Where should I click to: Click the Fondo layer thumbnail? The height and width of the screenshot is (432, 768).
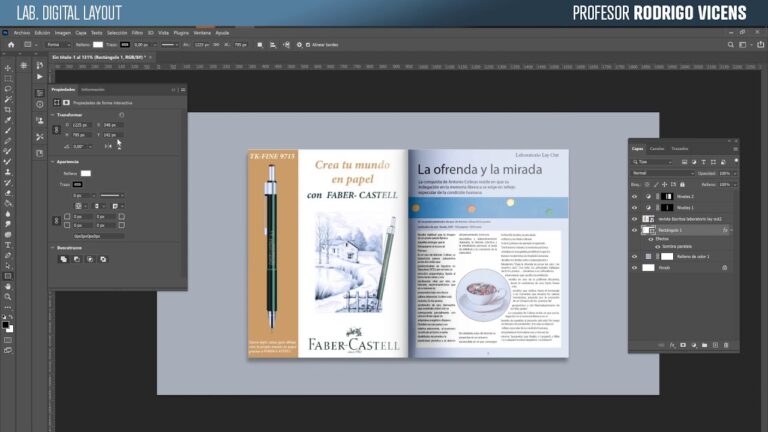point(648,268)
